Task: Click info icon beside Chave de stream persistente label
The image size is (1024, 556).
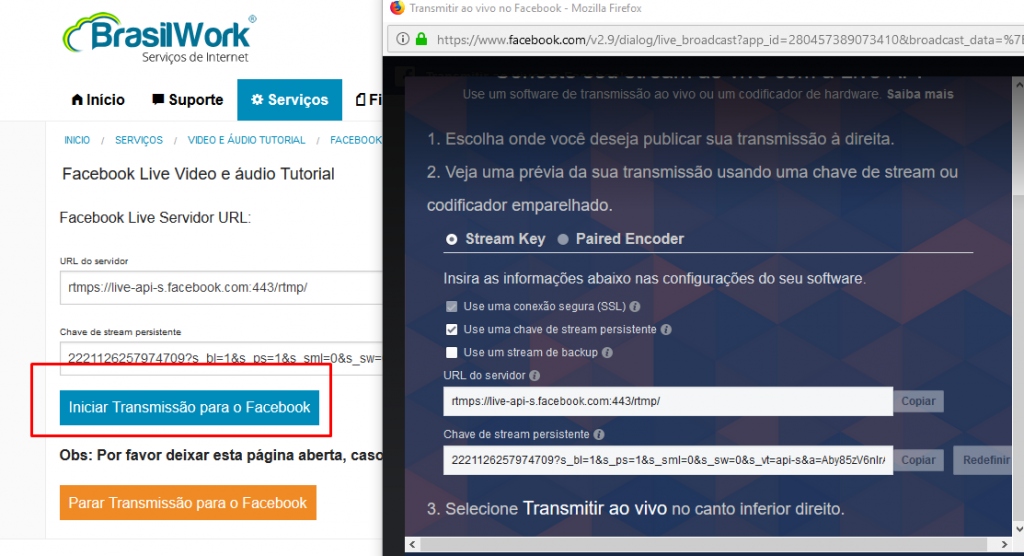Action: tap(599, 434)
